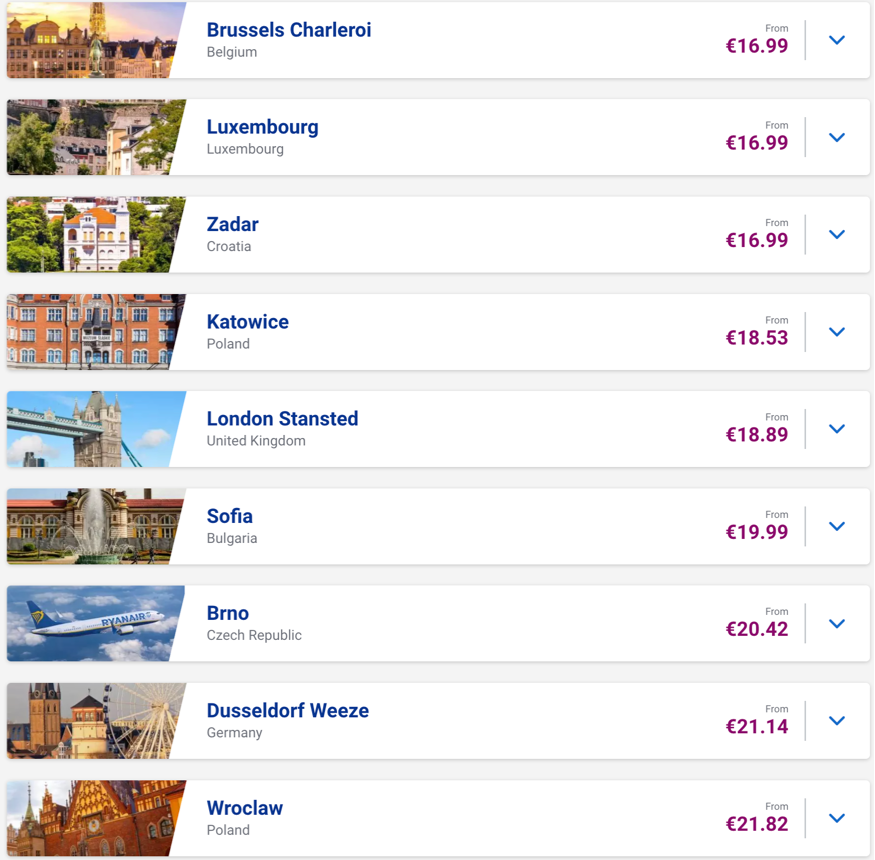Viewport: 875px width, 860px height.
Task: Click the €21.82 Wroclaw fare price
Action: 757,824
